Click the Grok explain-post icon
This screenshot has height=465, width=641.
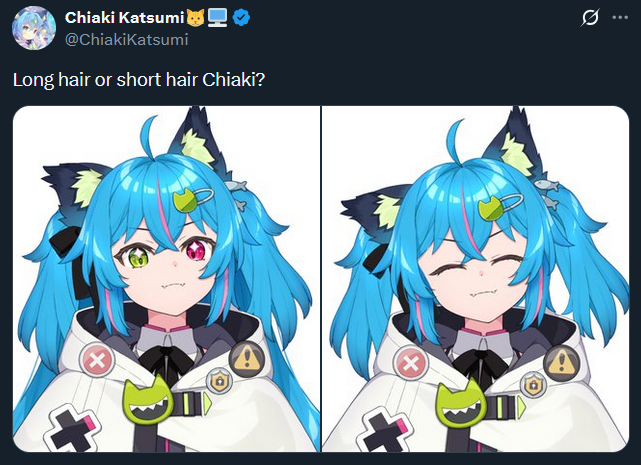pos(590,18)
